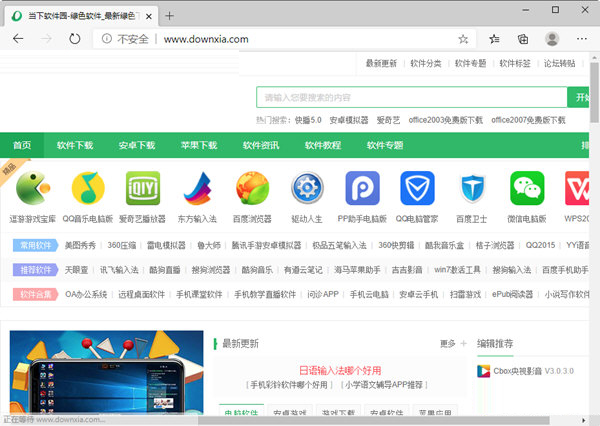Select the 软件教程 navigation tab
The image size is (600, 426).
pyautogui.click(x=323, y=145)
